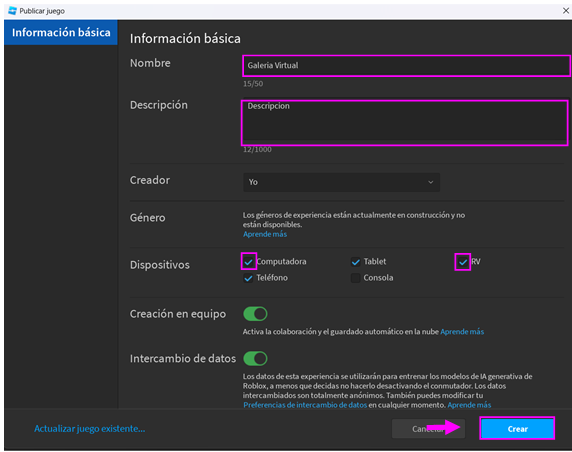Close the Publicar juego dialog

pyautogui.click(x=565, y=11)
